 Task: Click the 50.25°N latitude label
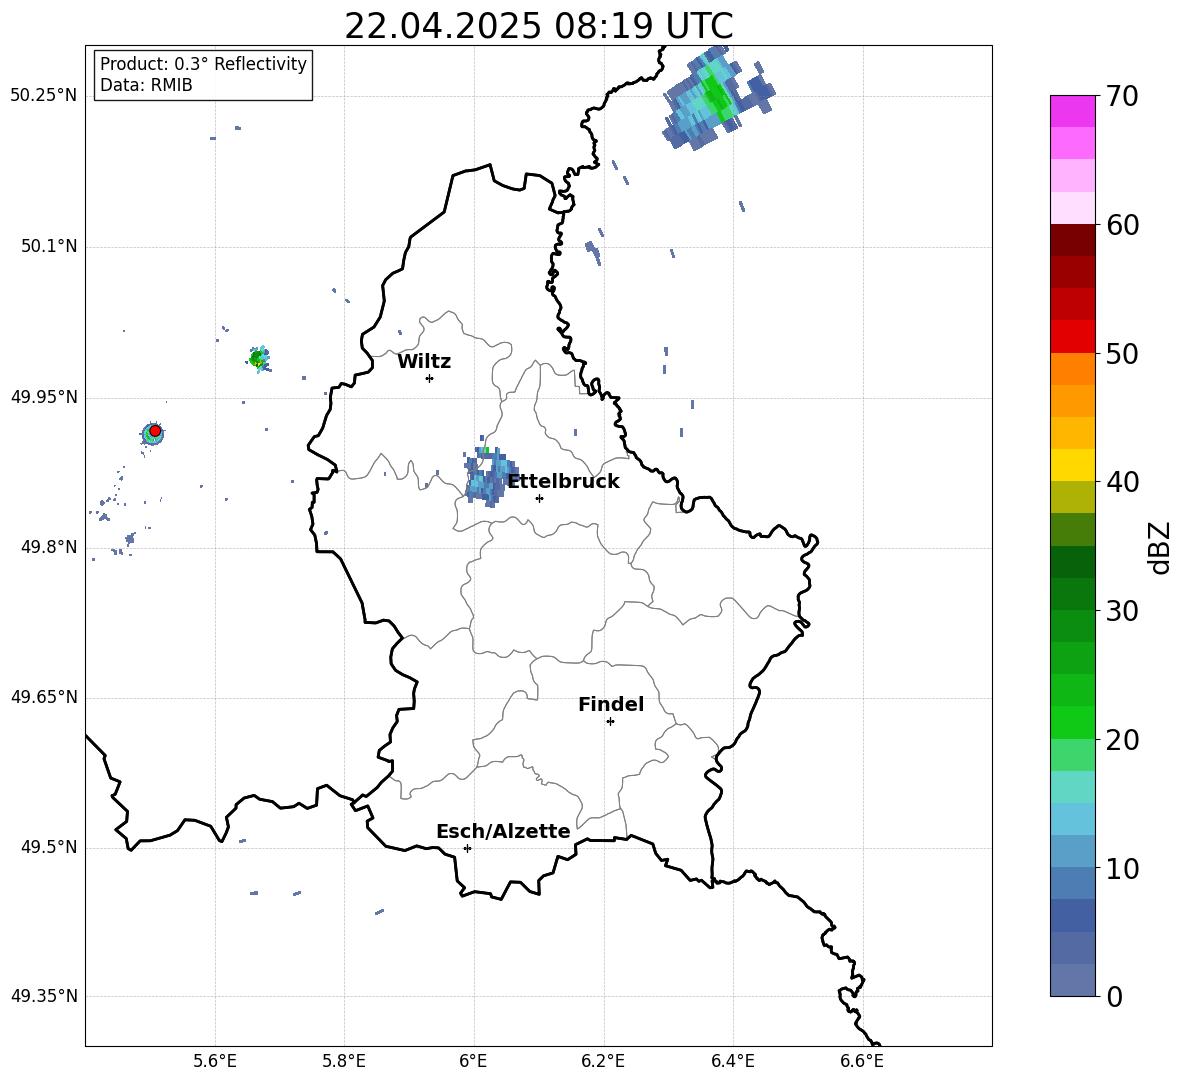44,96
